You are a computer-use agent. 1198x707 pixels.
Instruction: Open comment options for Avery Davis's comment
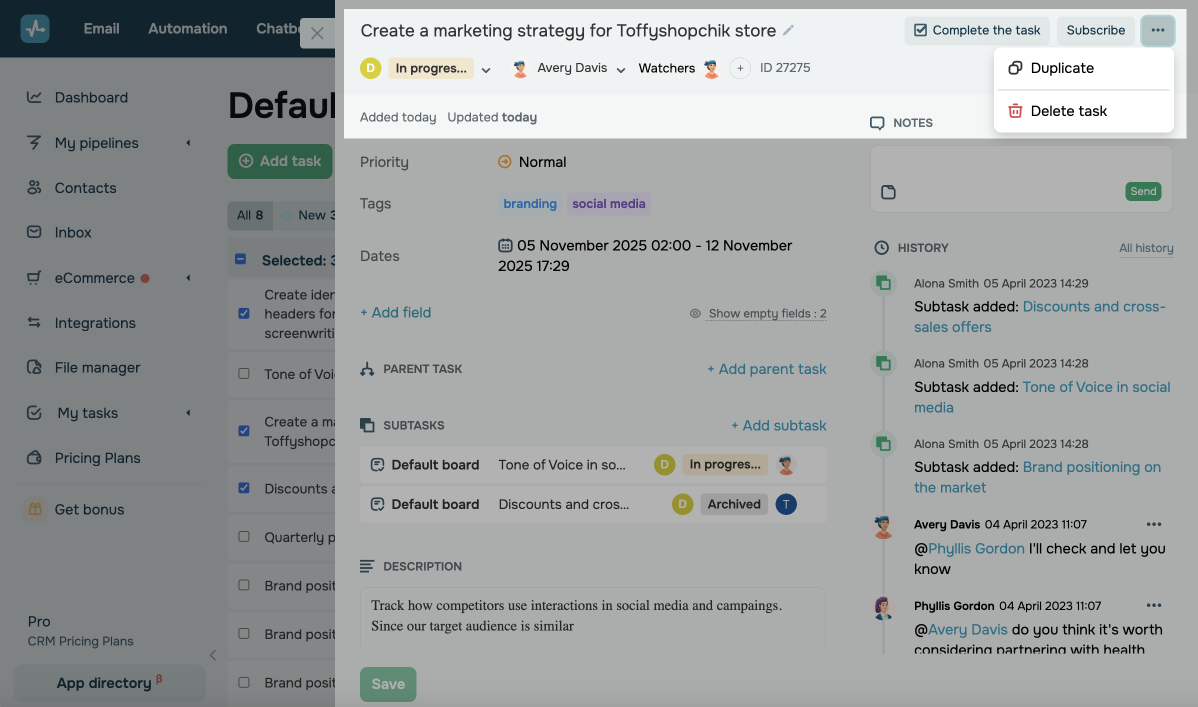1154,524
